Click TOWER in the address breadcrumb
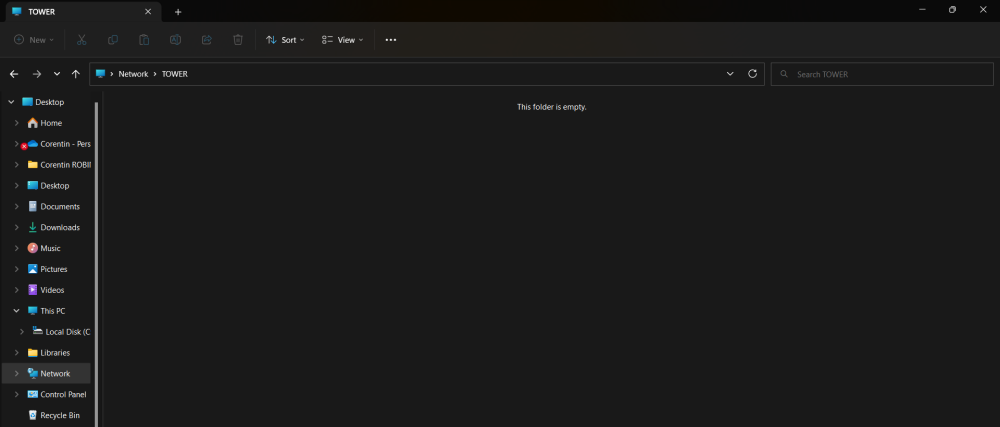 (x=175, y=74)
